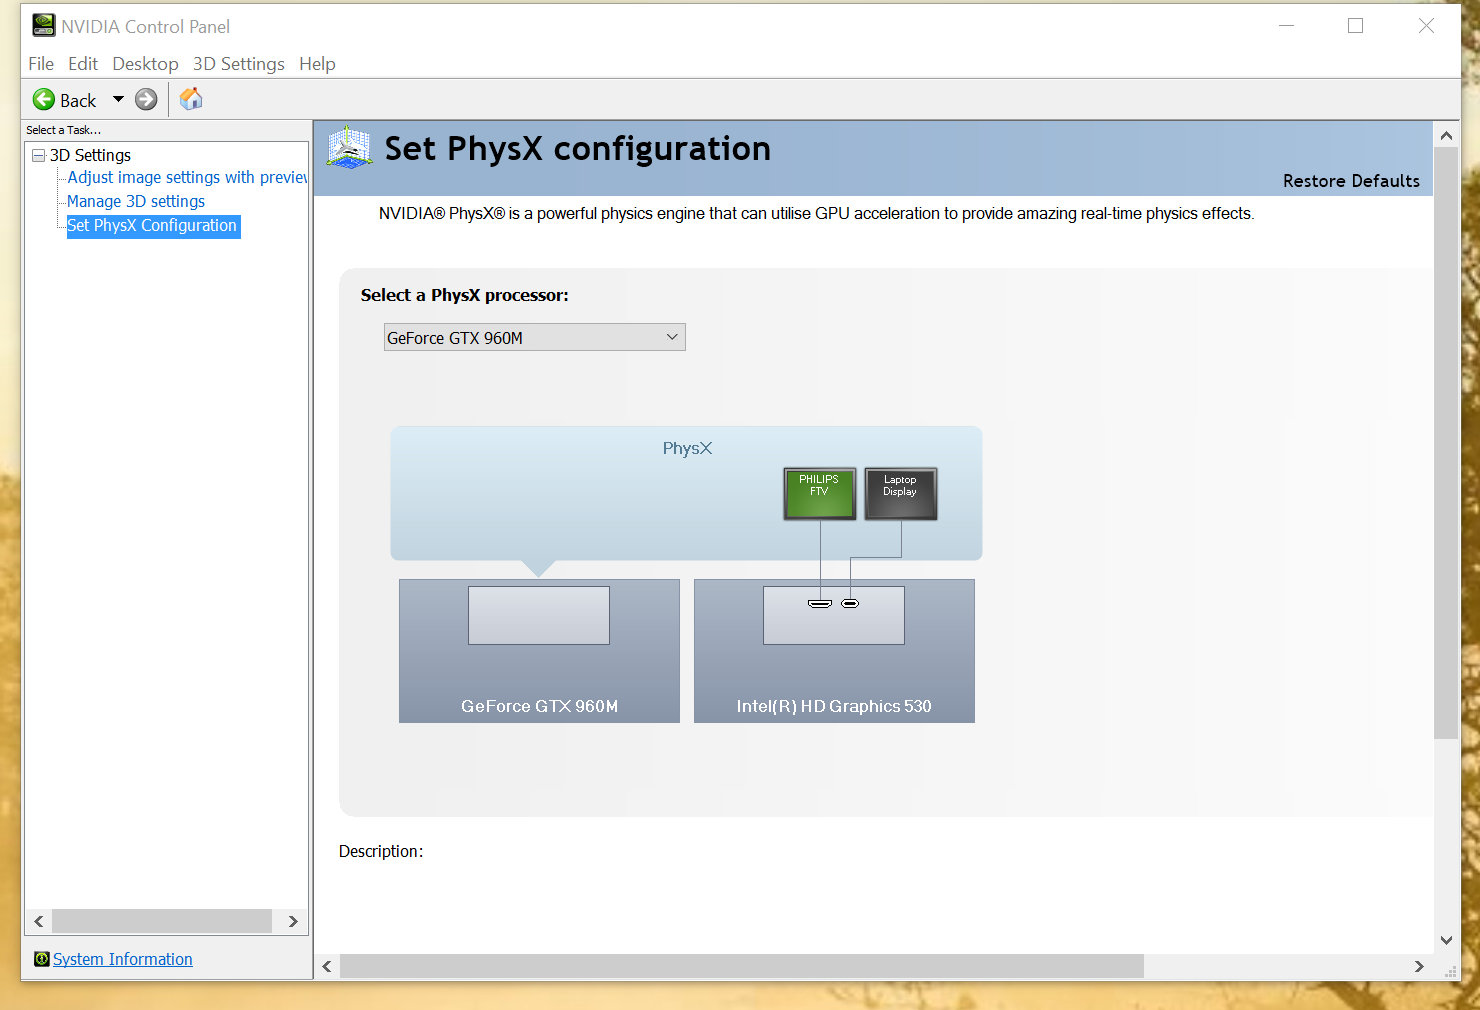This screenshot has width=1480, height=1010.
Task: Select the Laptop Display icon
Action: (900, 494)
